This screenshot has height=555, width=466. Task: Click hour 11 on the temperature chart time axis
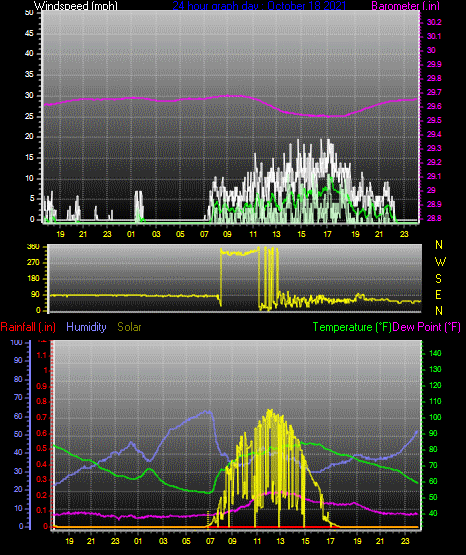(x=257, y=541)
